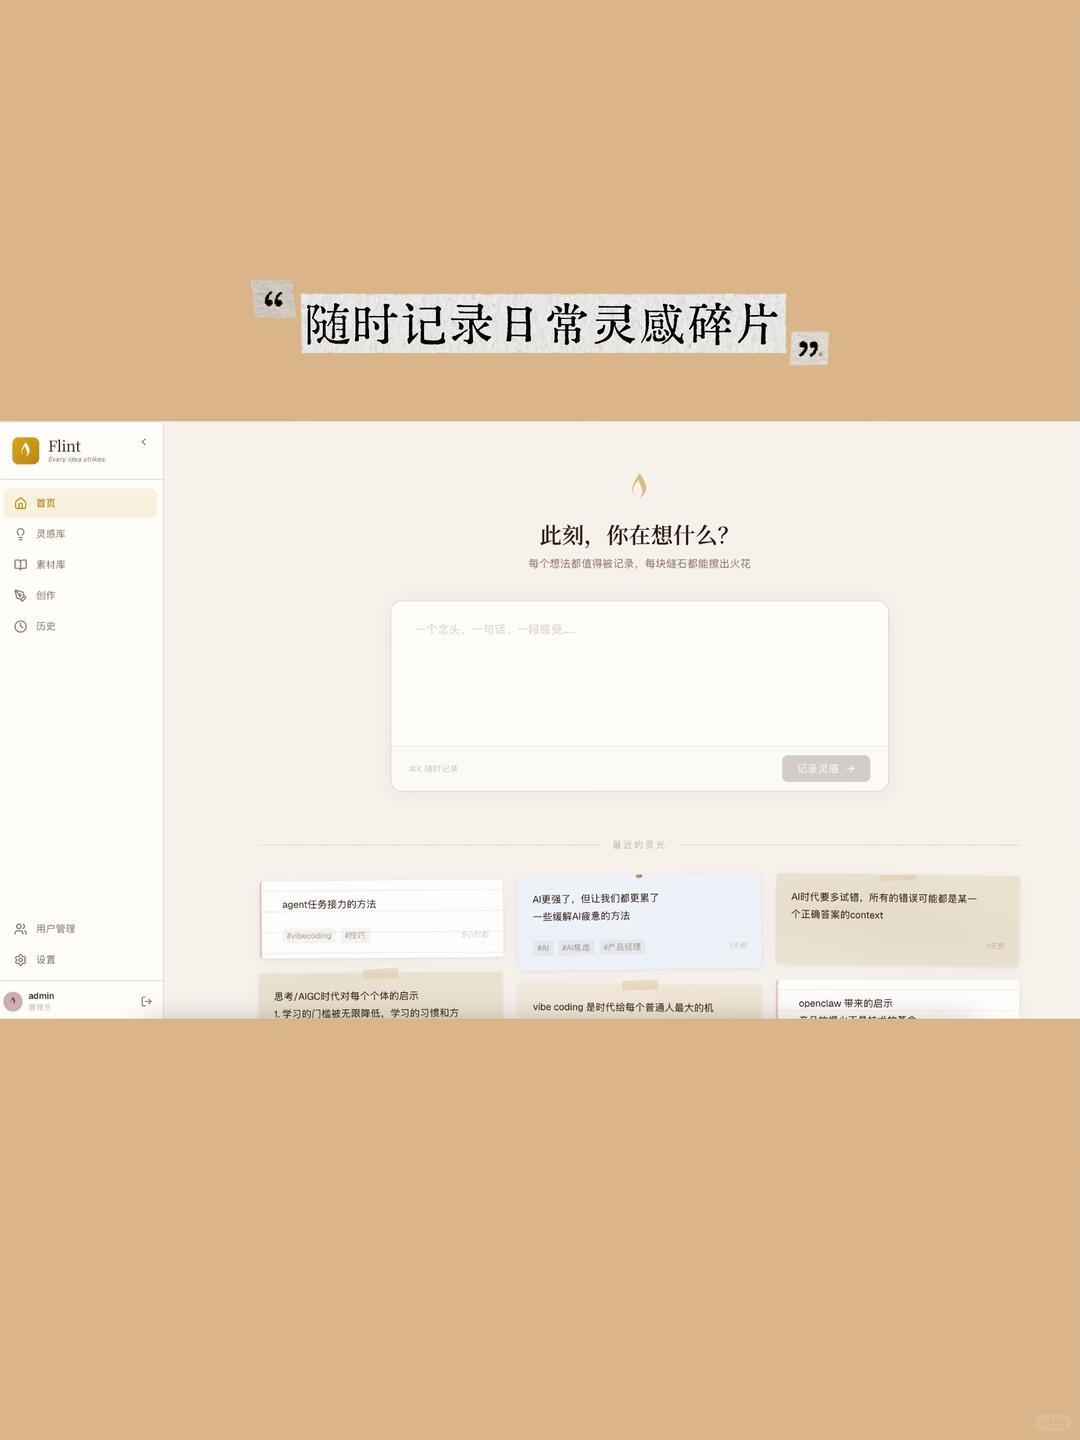
Task: Click the ⌘K 随时记录 hint text
Action: pos(433,769)
